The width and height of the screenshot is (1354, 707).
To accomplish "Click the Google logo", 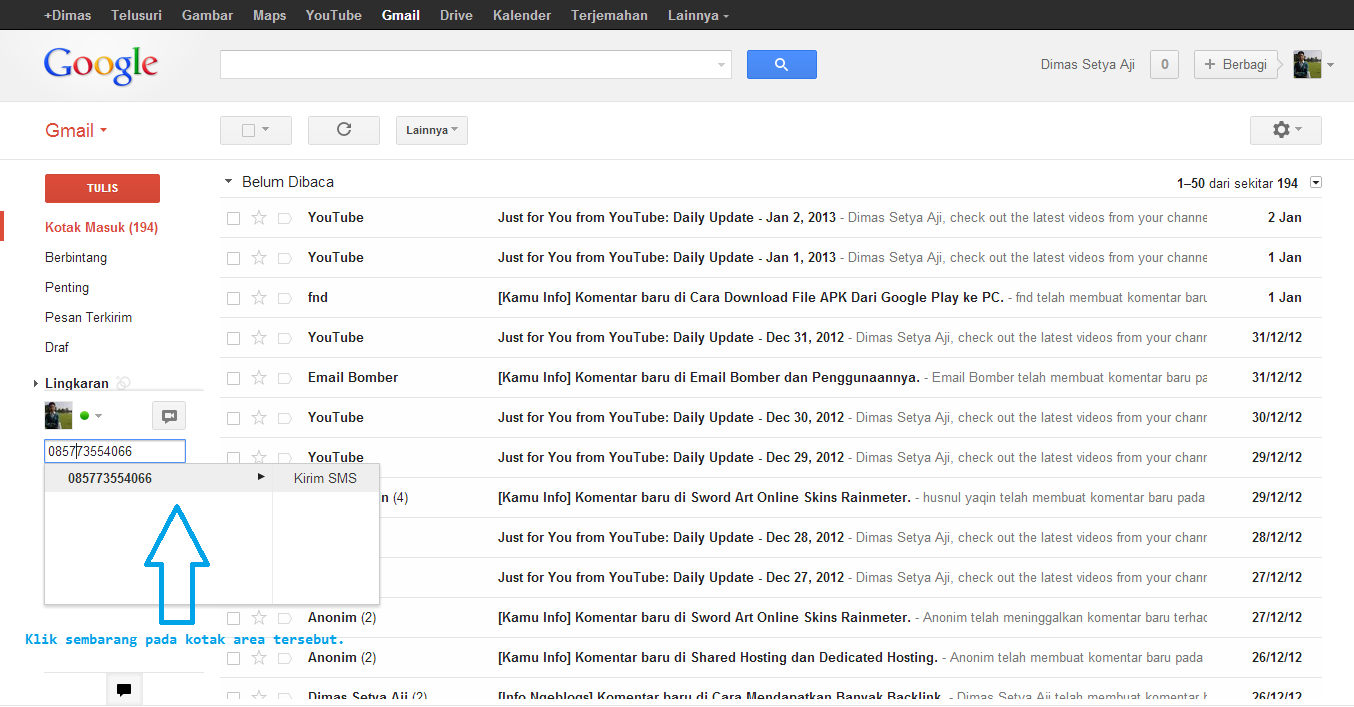I will (x=101, y=65).
